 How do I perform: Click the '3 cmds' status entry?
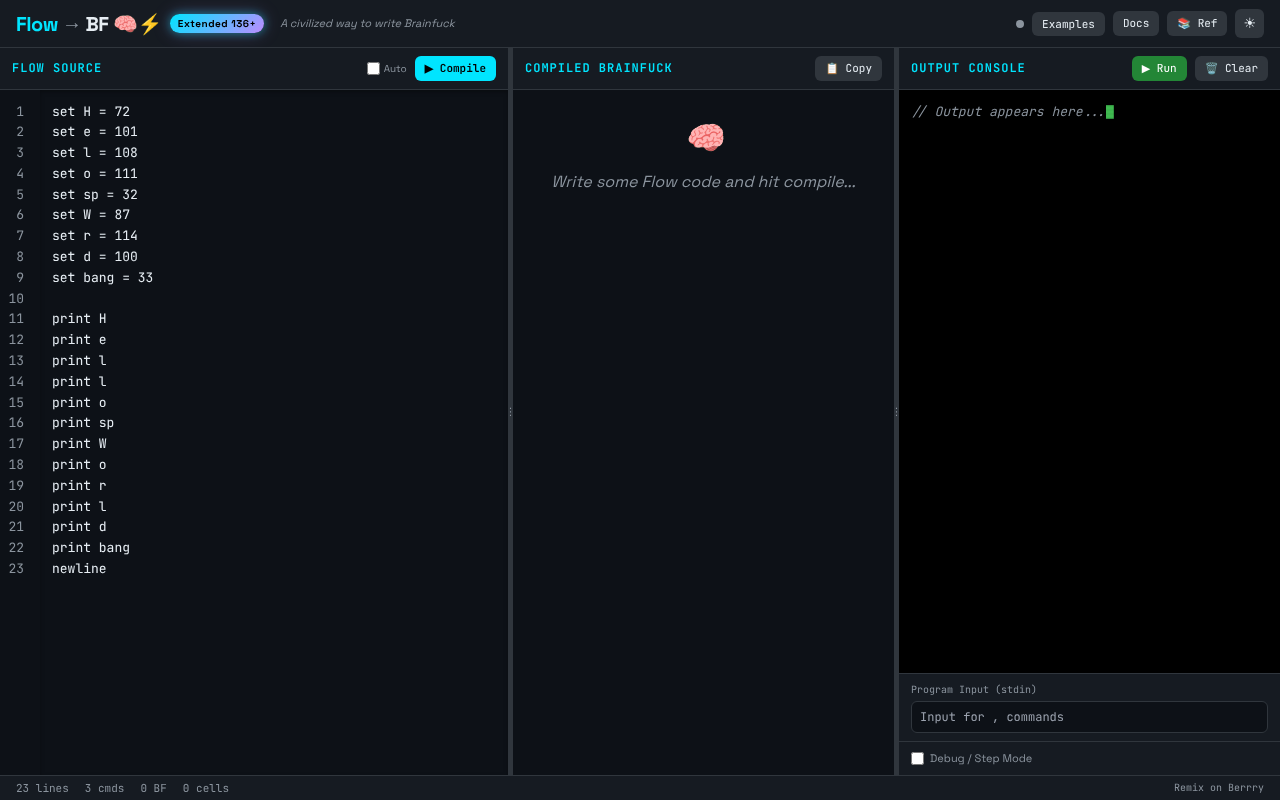104,788
